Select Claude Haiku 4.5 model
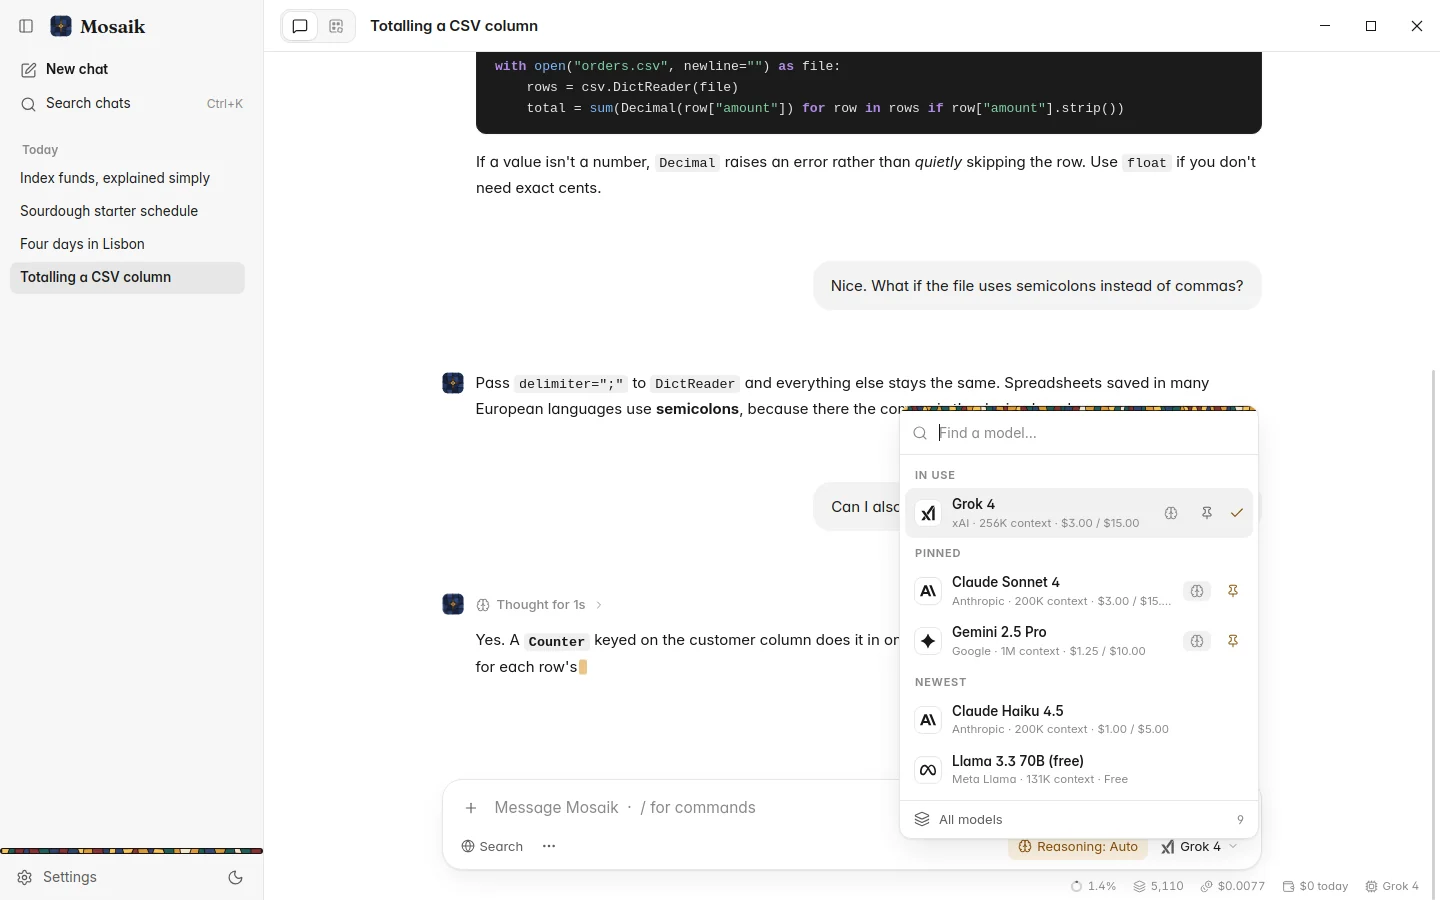Screen dimensions: 1440x900 pyautogui.click(x=1079, y=720)
